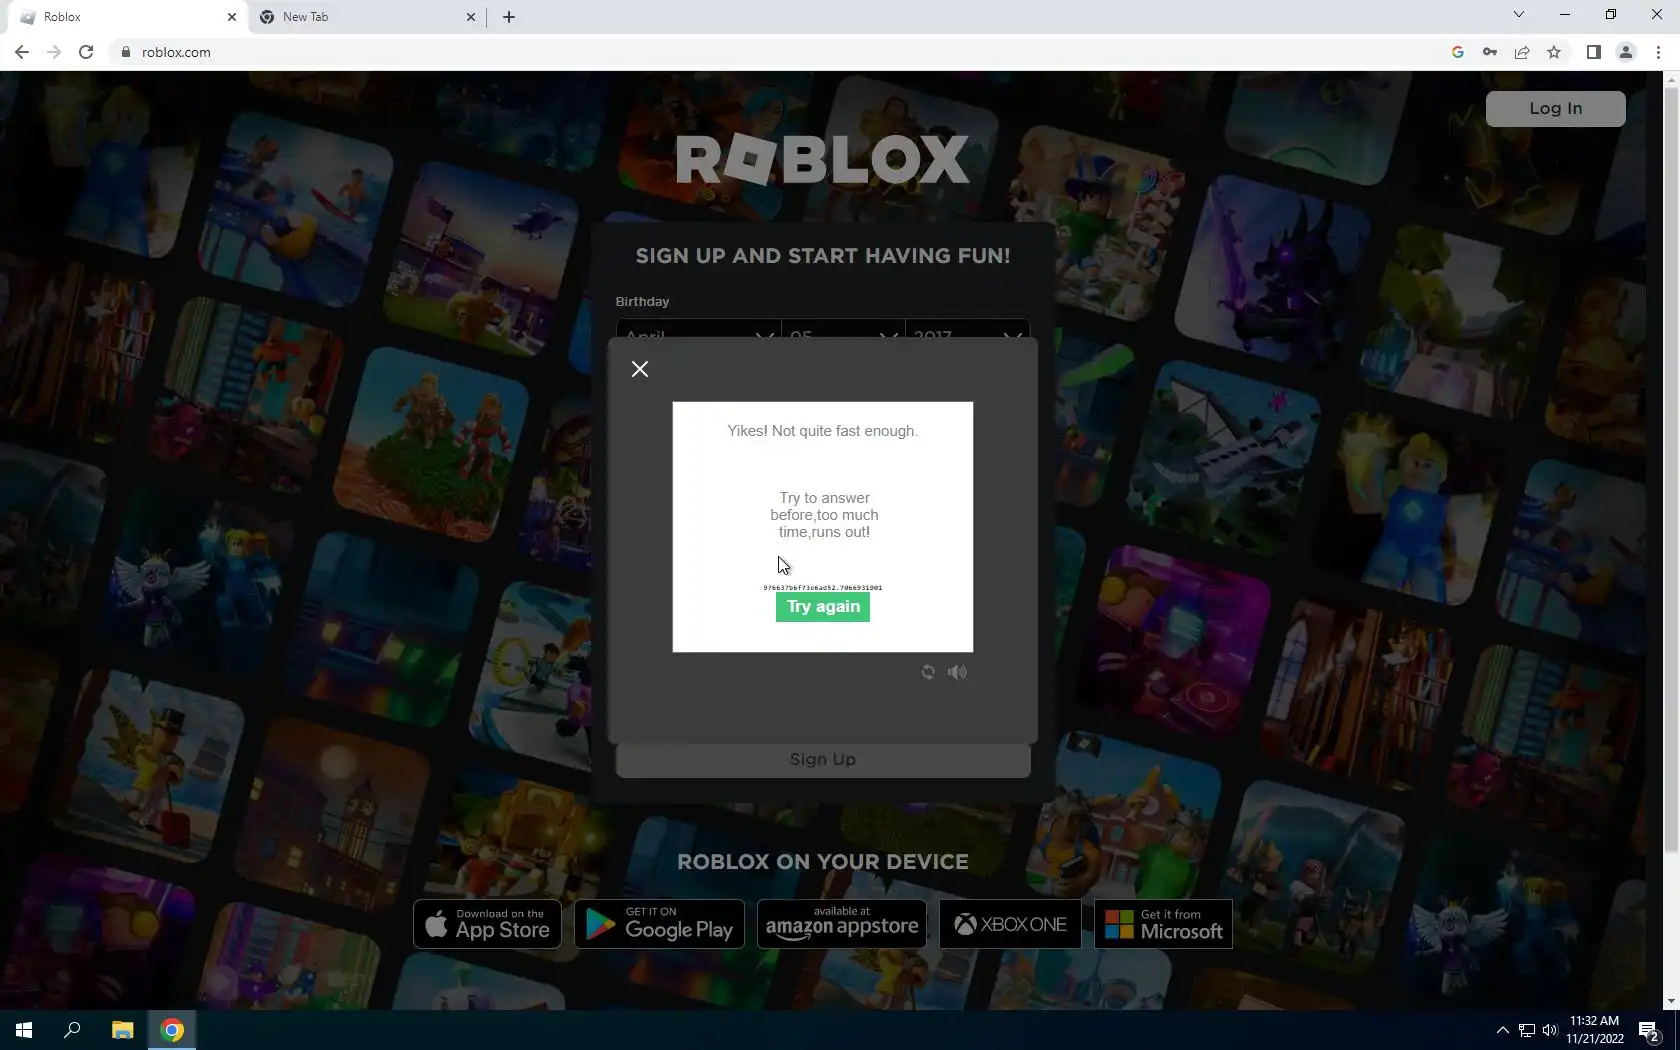Image resolution: width=1680 pixels, height=1050 pixels.
Task: Reload the roblox.com page
Action: tap(86, 52)
